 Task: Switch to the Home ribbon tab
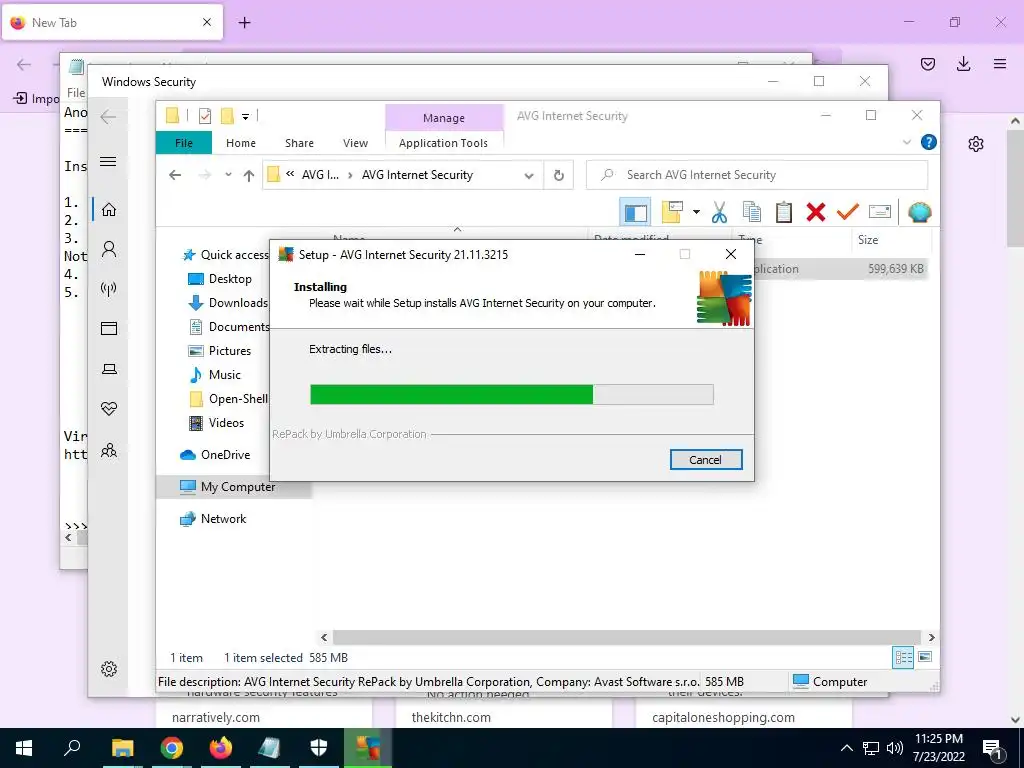(x=240, y=143)
